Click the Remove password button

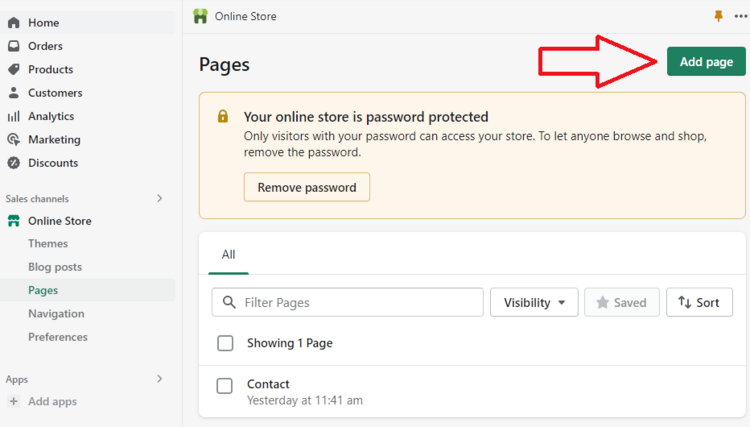(x=307, y=187)
